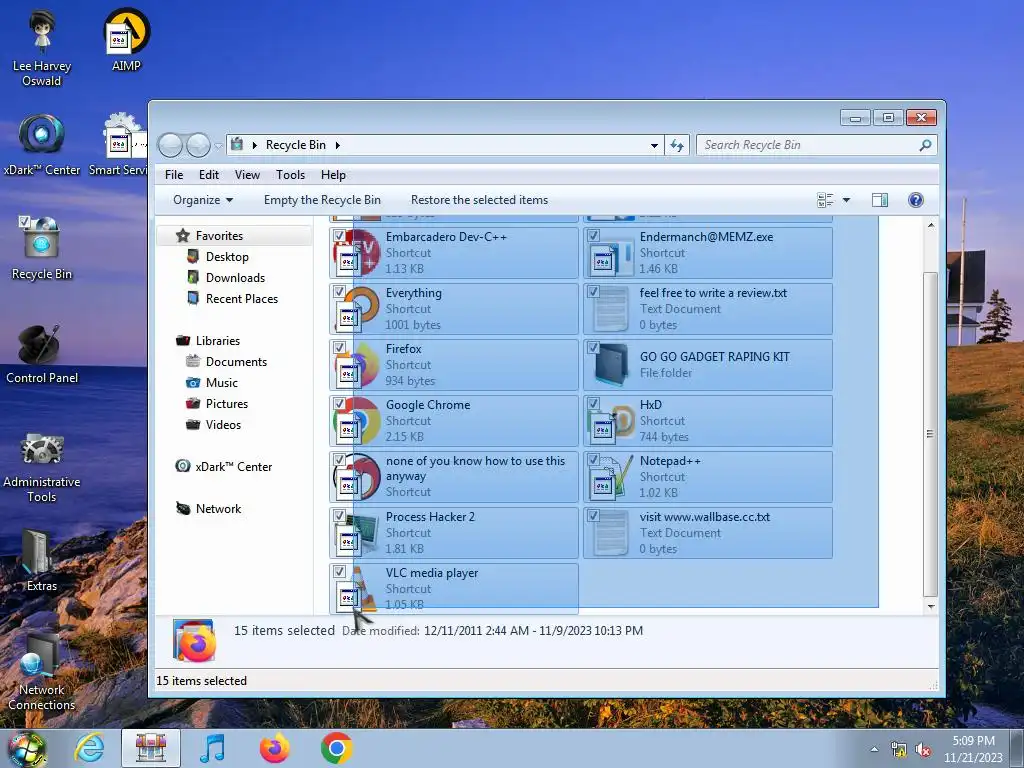The height and width of the screenshot is (768, 1024).
Task: Click the Firefox shortcut icon in the list
Action: pyautogui.click(x=357, y=364)
